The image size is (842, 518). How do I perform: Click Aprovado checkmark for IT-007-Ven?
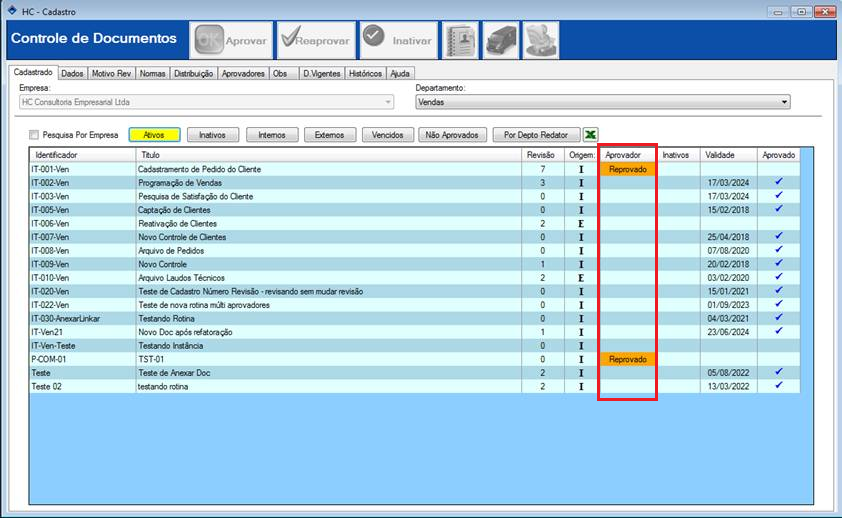point(779,236)
